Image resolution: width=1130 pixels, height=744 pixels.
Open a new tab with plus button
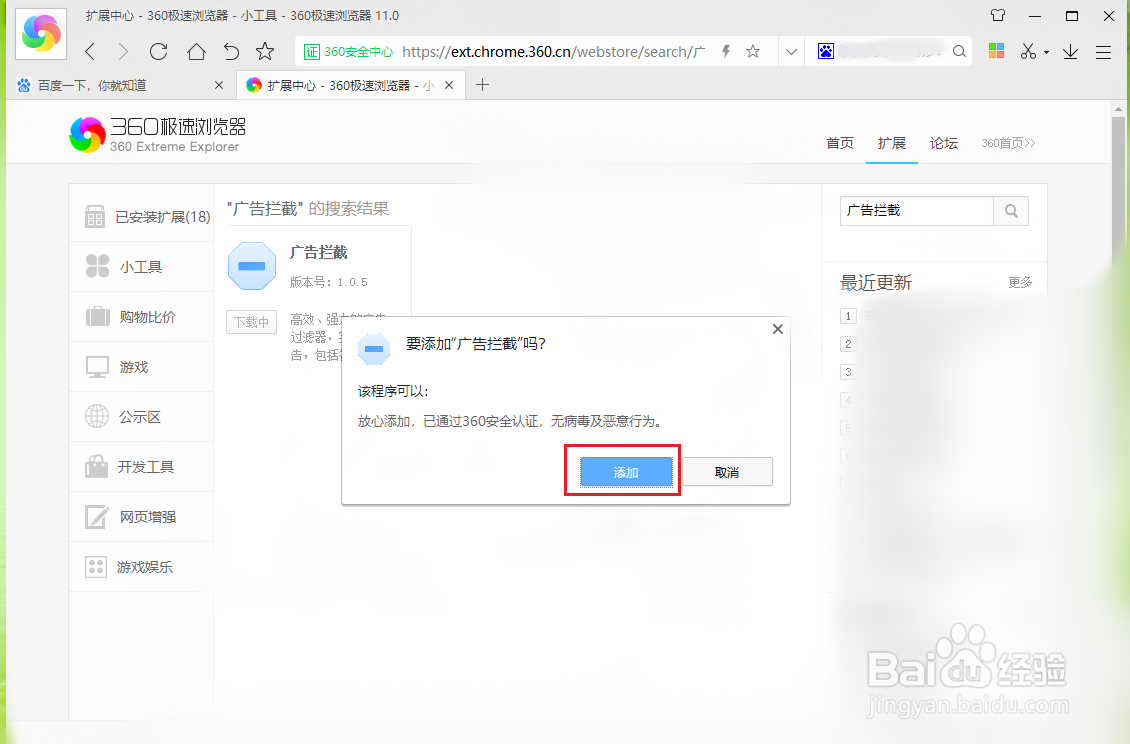pyautogui.click(x=482, y=85)
